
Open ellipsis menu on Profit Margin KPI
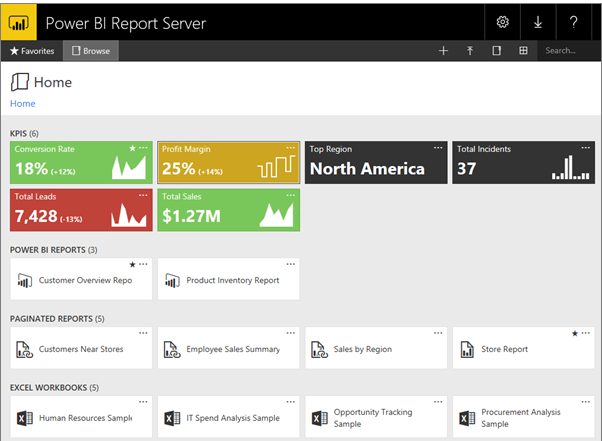click(291, 148)
